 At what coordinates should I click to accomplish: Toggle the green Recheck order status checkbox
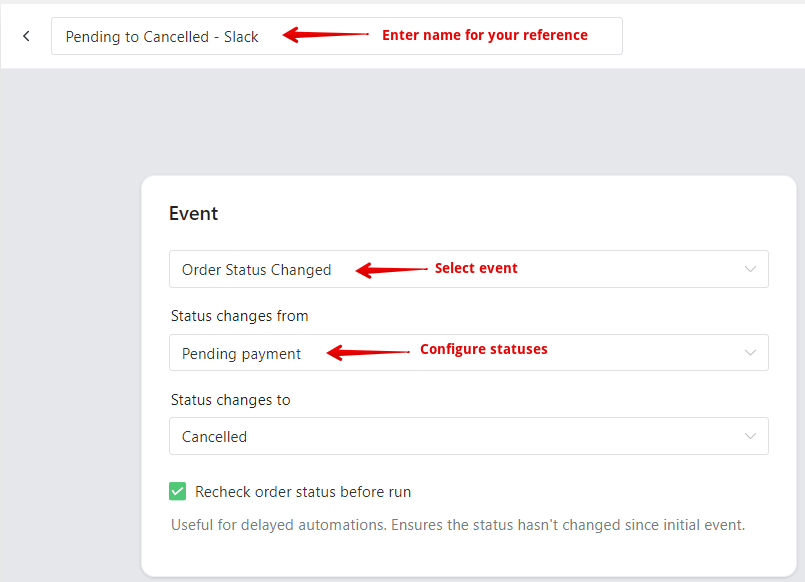point(178,491)
